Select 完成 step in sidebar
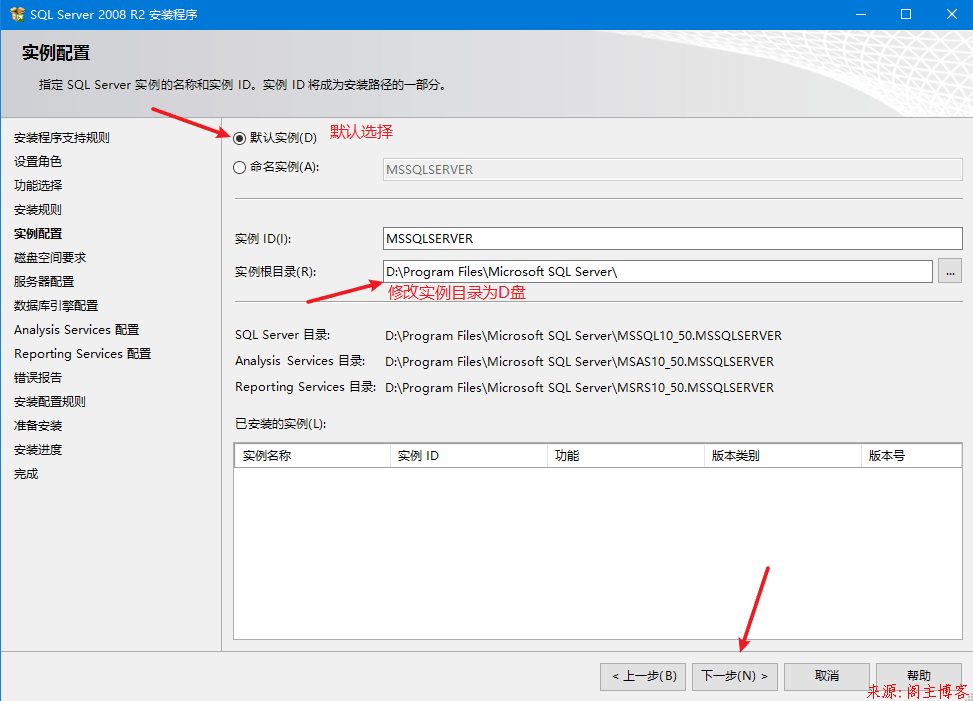The height and width of the screenshot is (701, 973). (x=26, y=474)
